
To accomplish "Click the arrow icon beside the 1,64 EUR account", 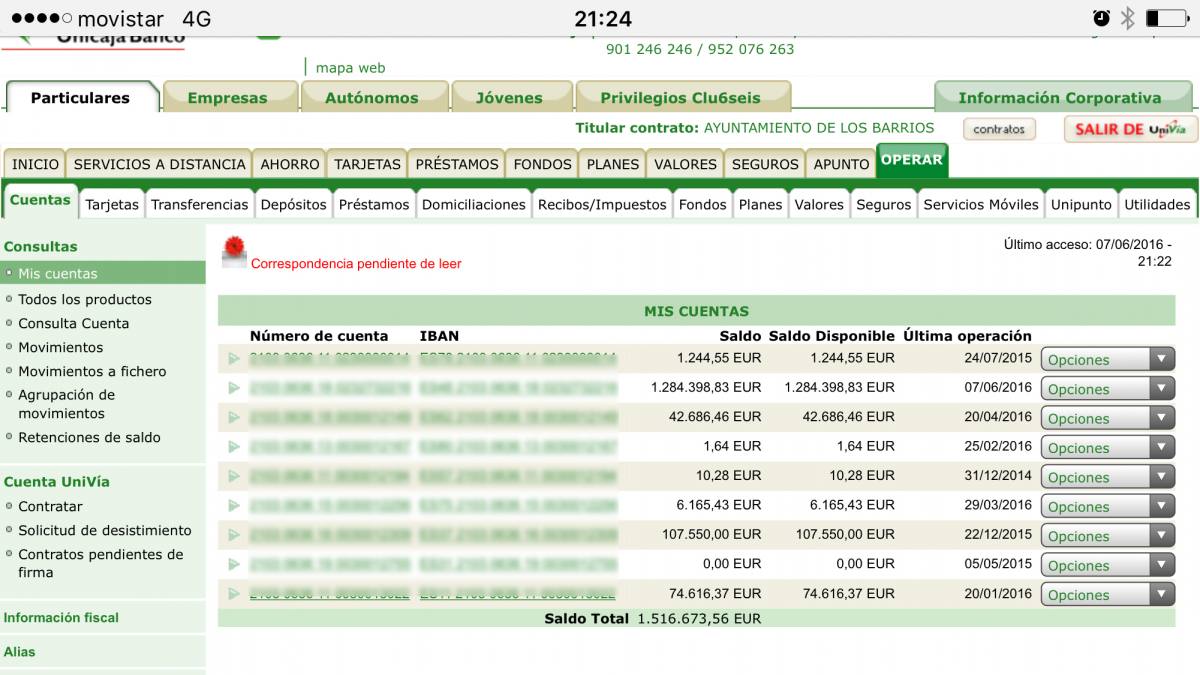I will [x=234, y=446].
